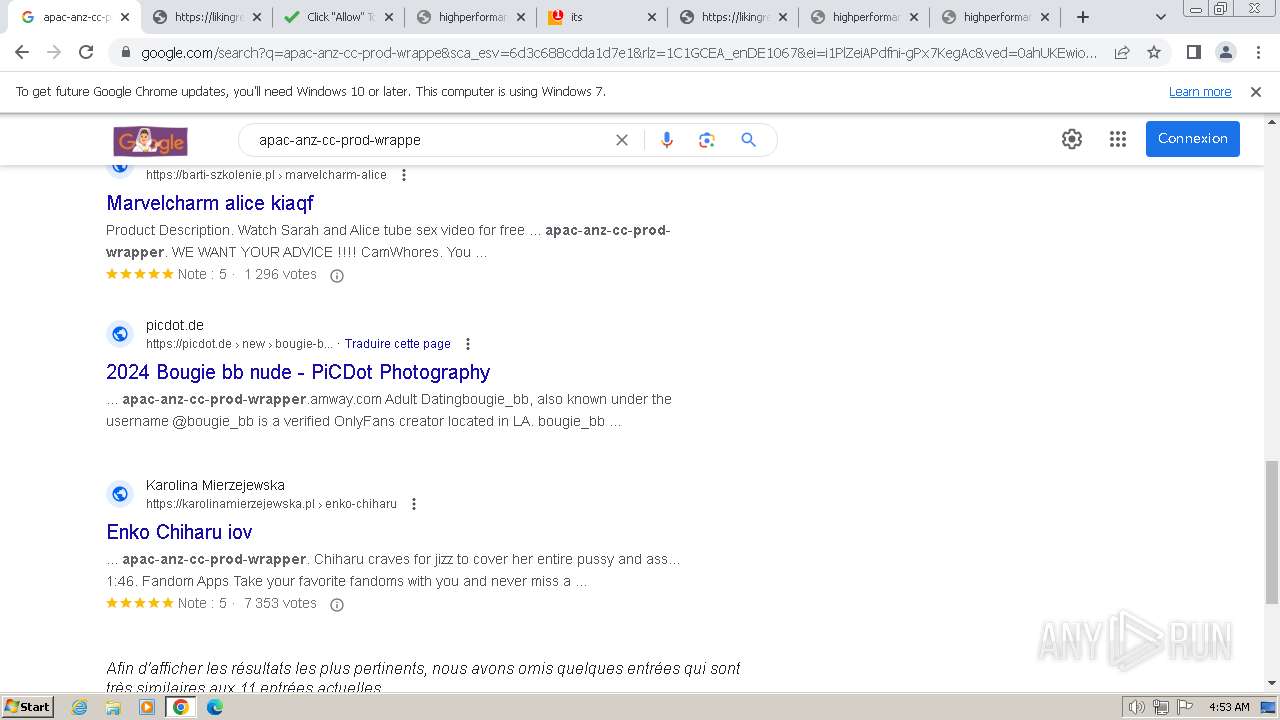
Task: Click the taskbar clock 4:53 AM
Action: [1229, 707]
